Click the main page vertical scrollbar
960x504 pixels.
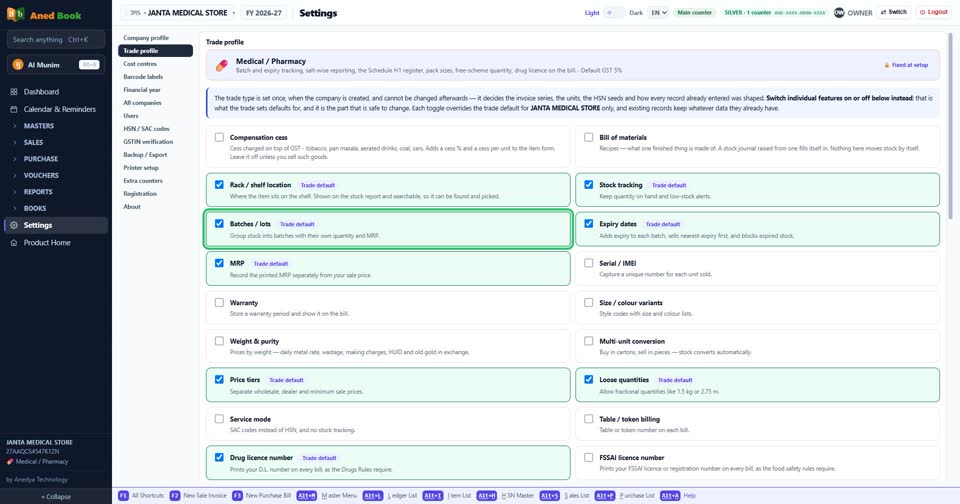tap(950, 126)
